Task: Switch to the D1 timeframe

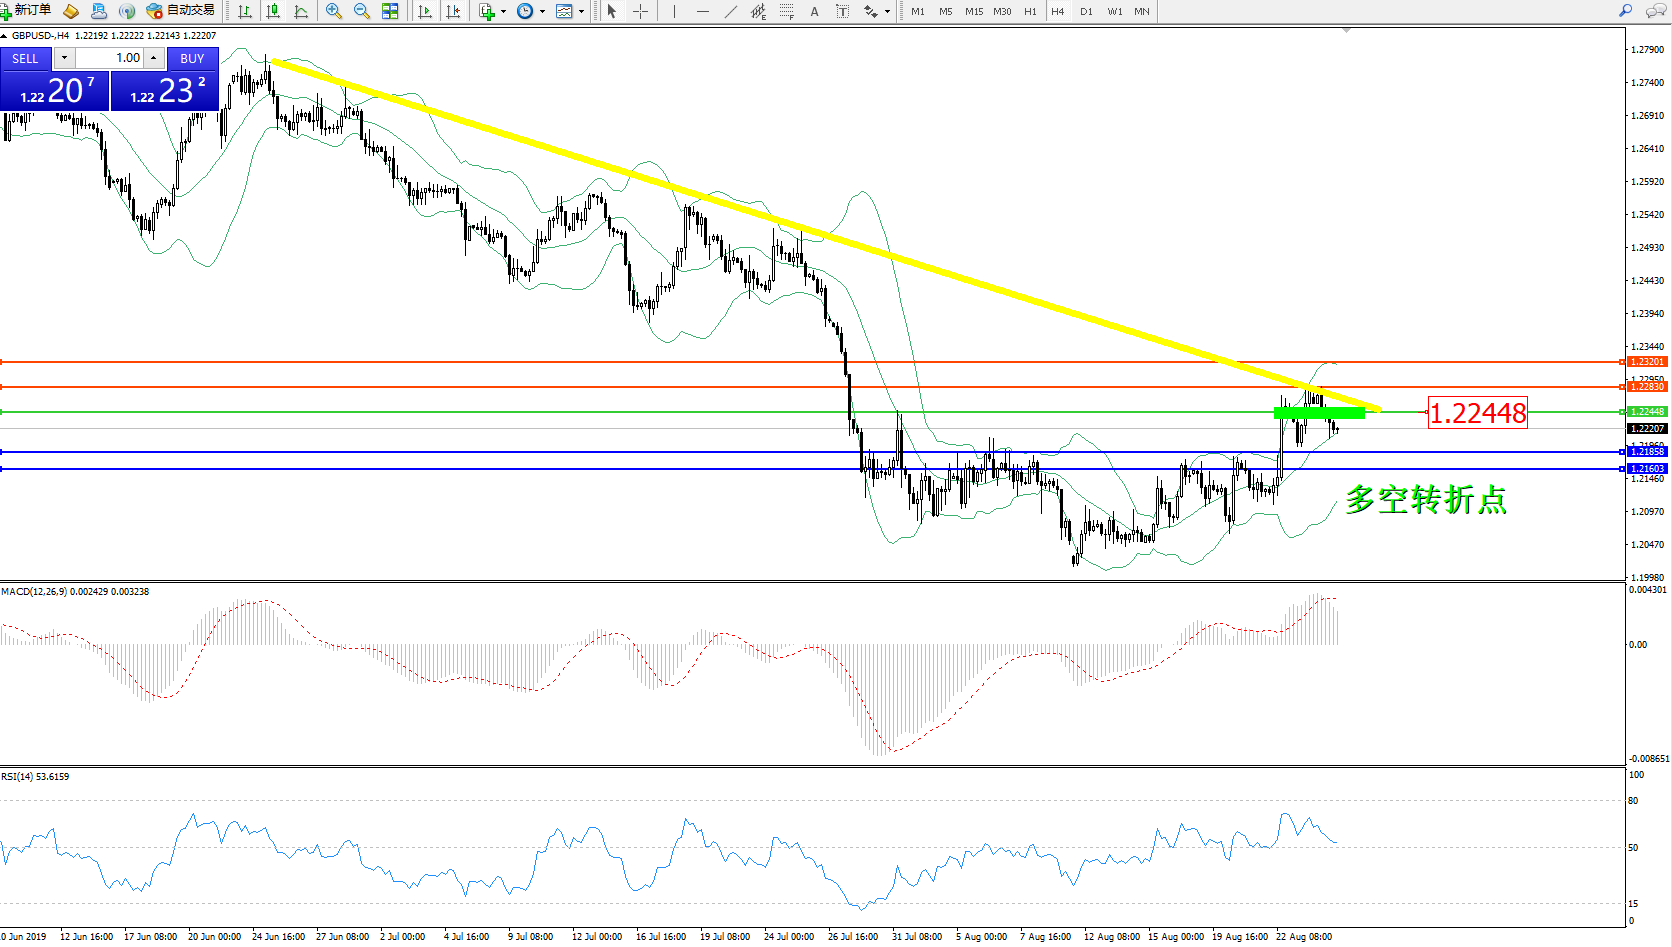Action: click(x=1086, y=11)
